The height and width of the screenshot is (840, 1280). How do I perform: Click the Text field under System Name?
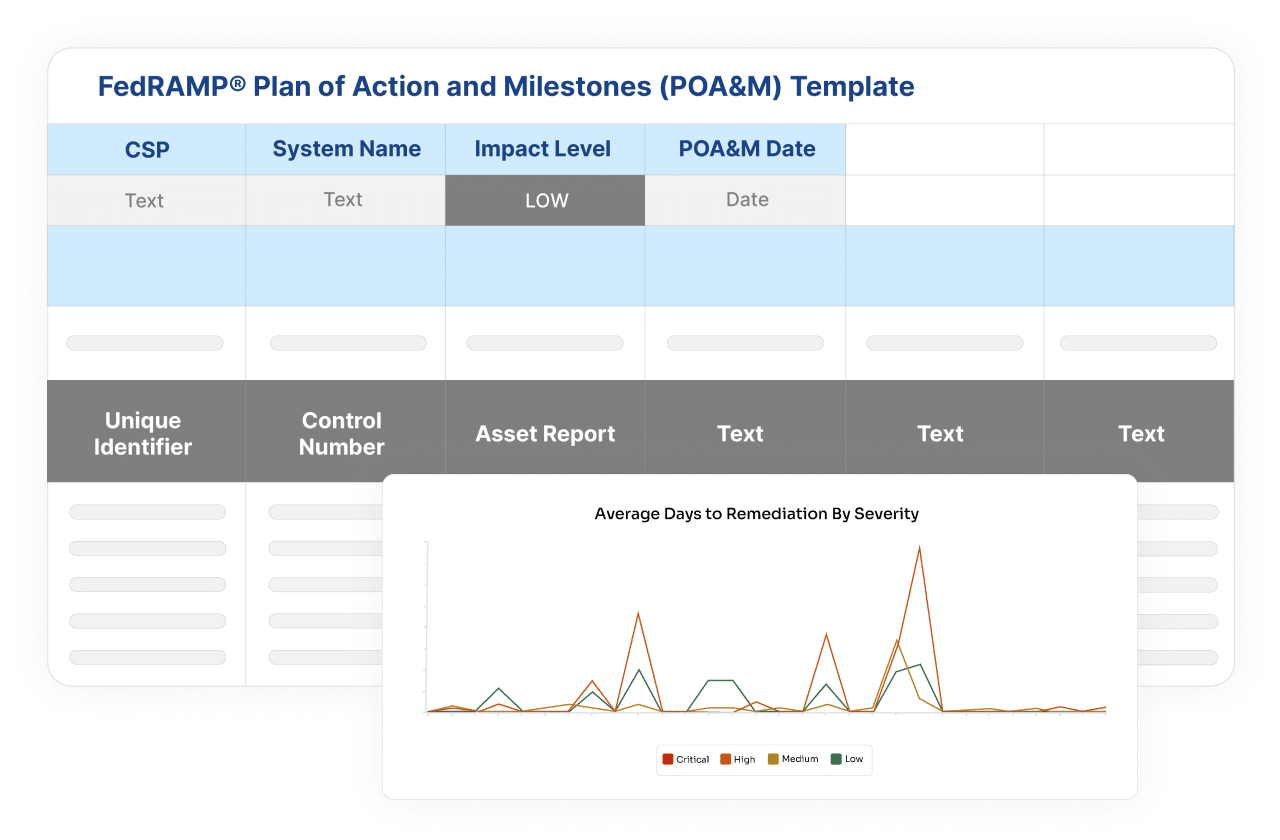click(x=343, y=200)
